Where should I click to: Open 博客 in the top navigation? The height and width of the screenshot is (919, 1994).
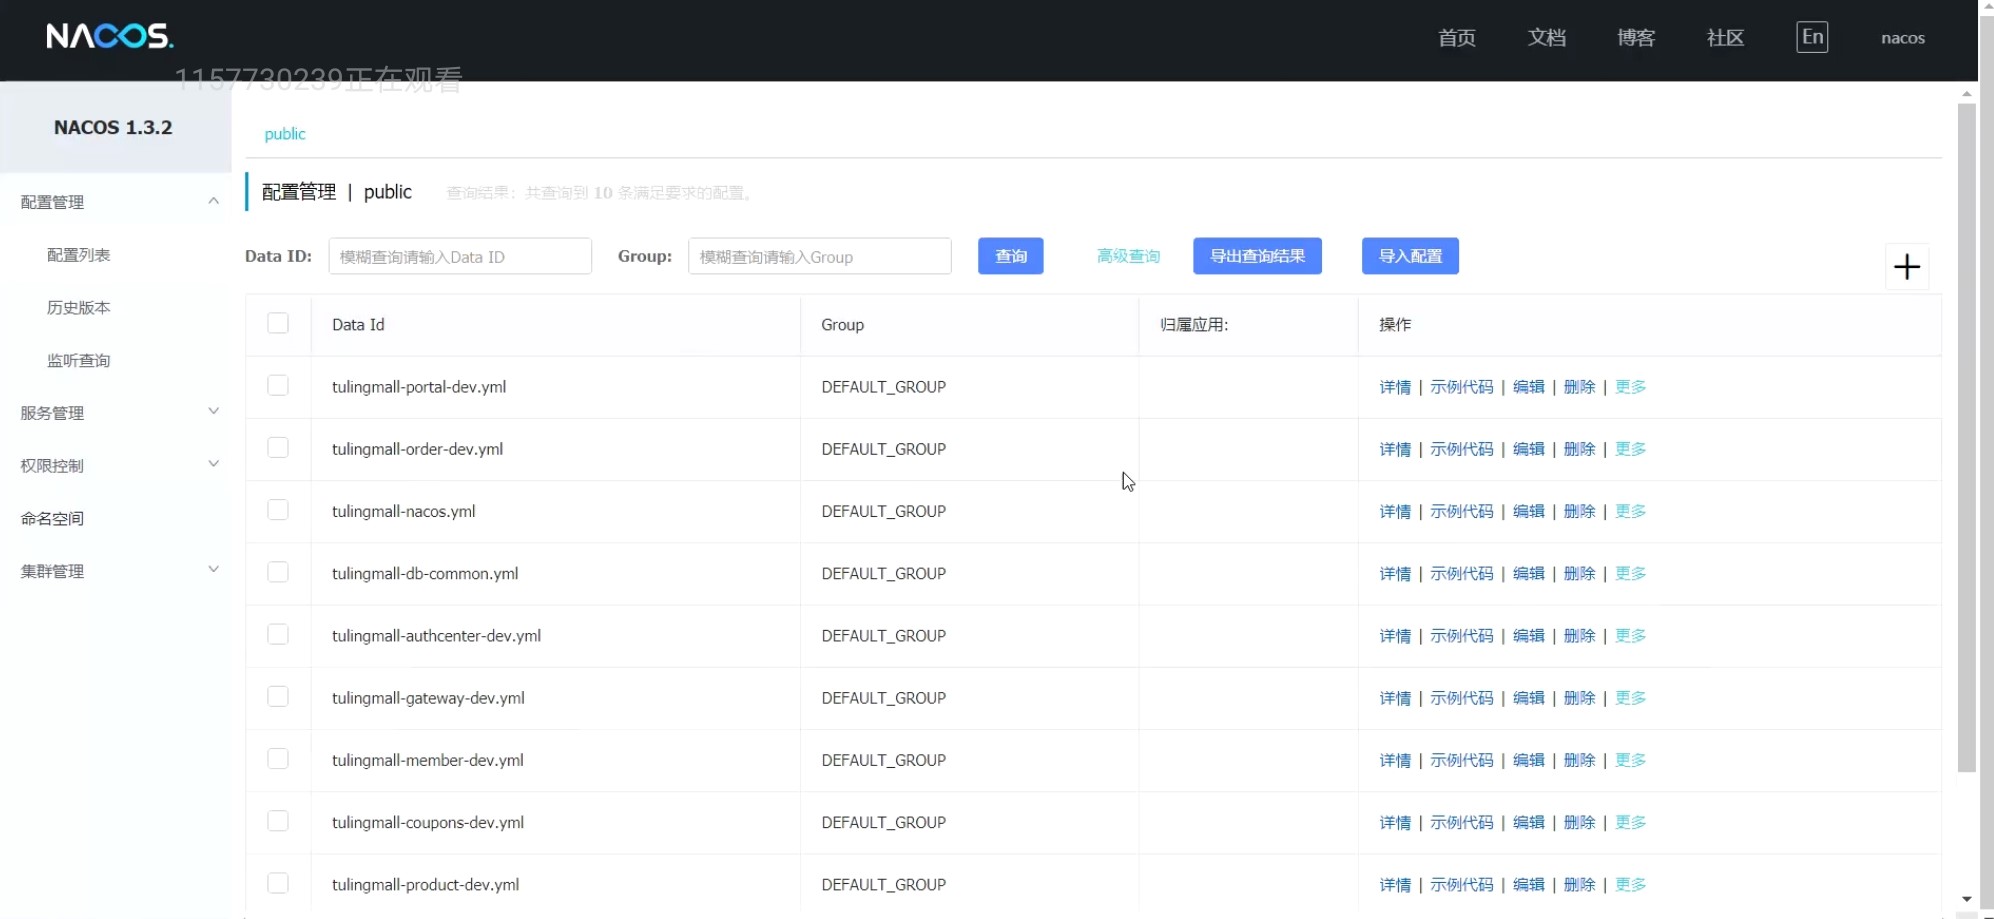pos(1636,38)
